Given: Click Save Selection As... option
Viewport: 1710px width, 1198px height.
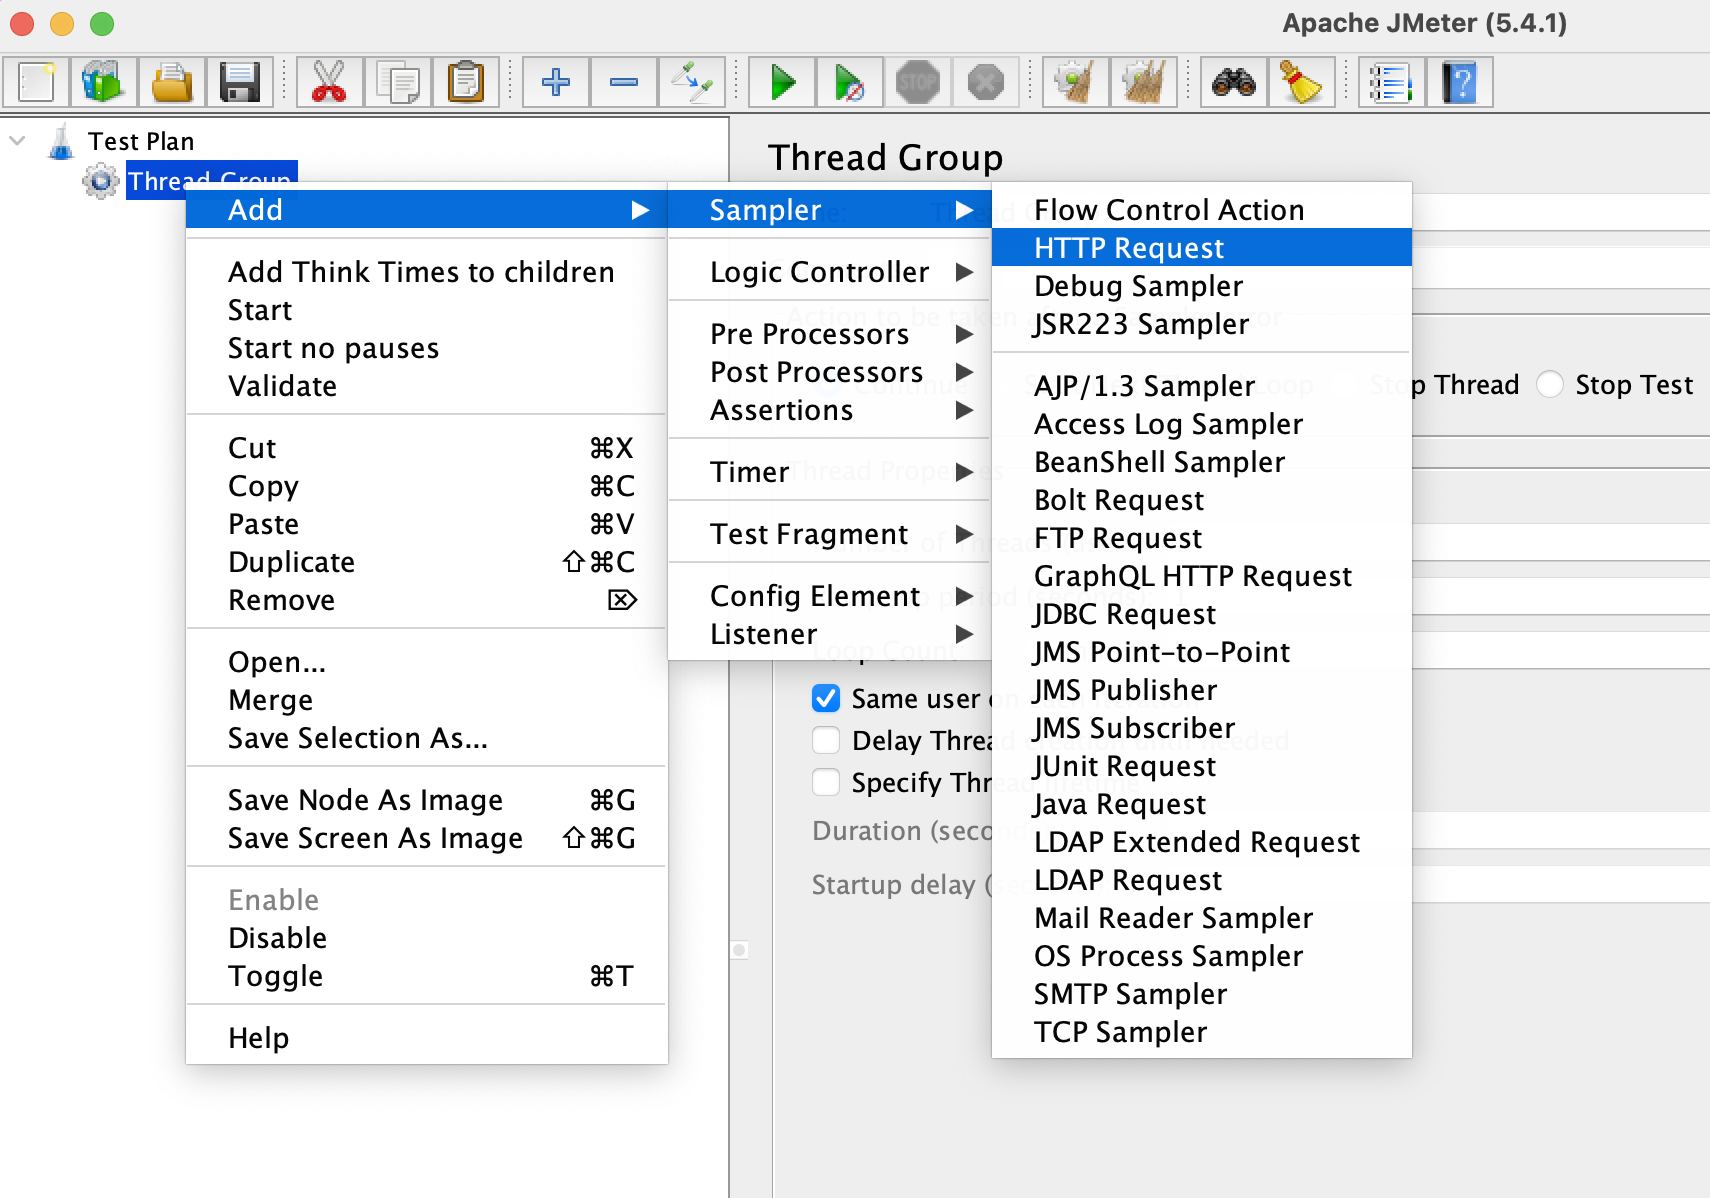Looking at the screenshot, I should [427, 738].
